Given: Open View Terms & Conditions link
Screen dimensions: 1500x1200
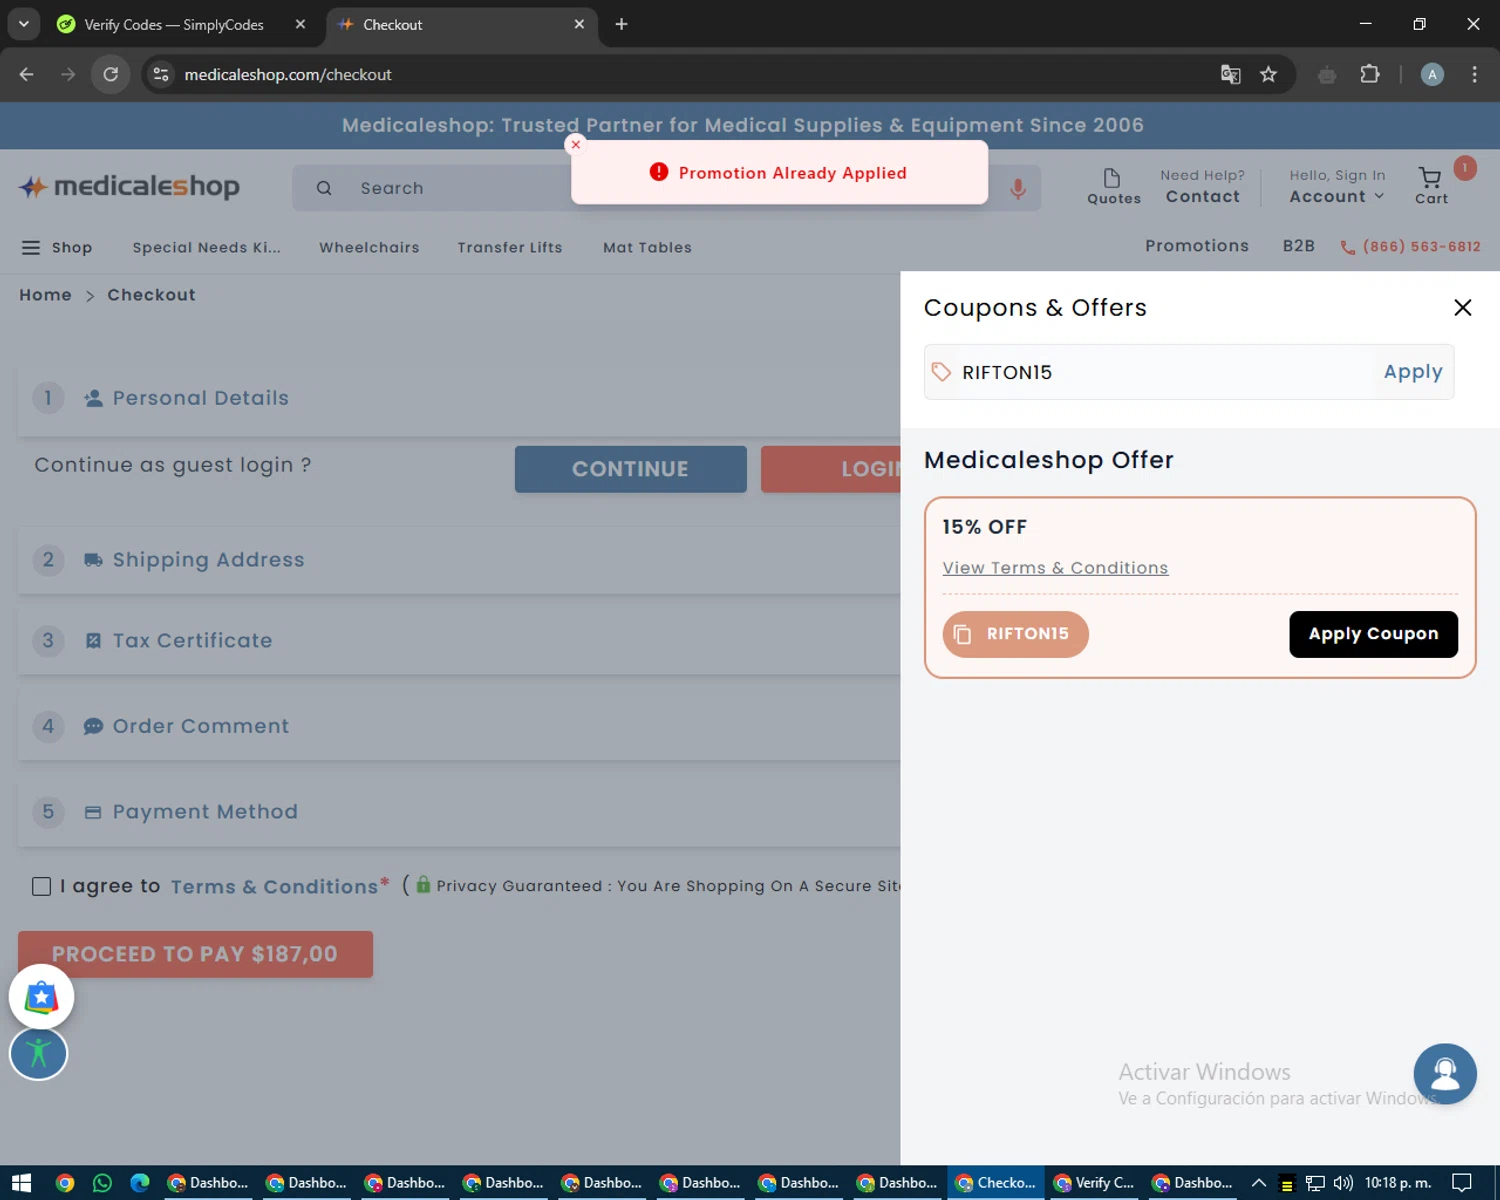Looking at the screenshot, I should (1055, 568).
